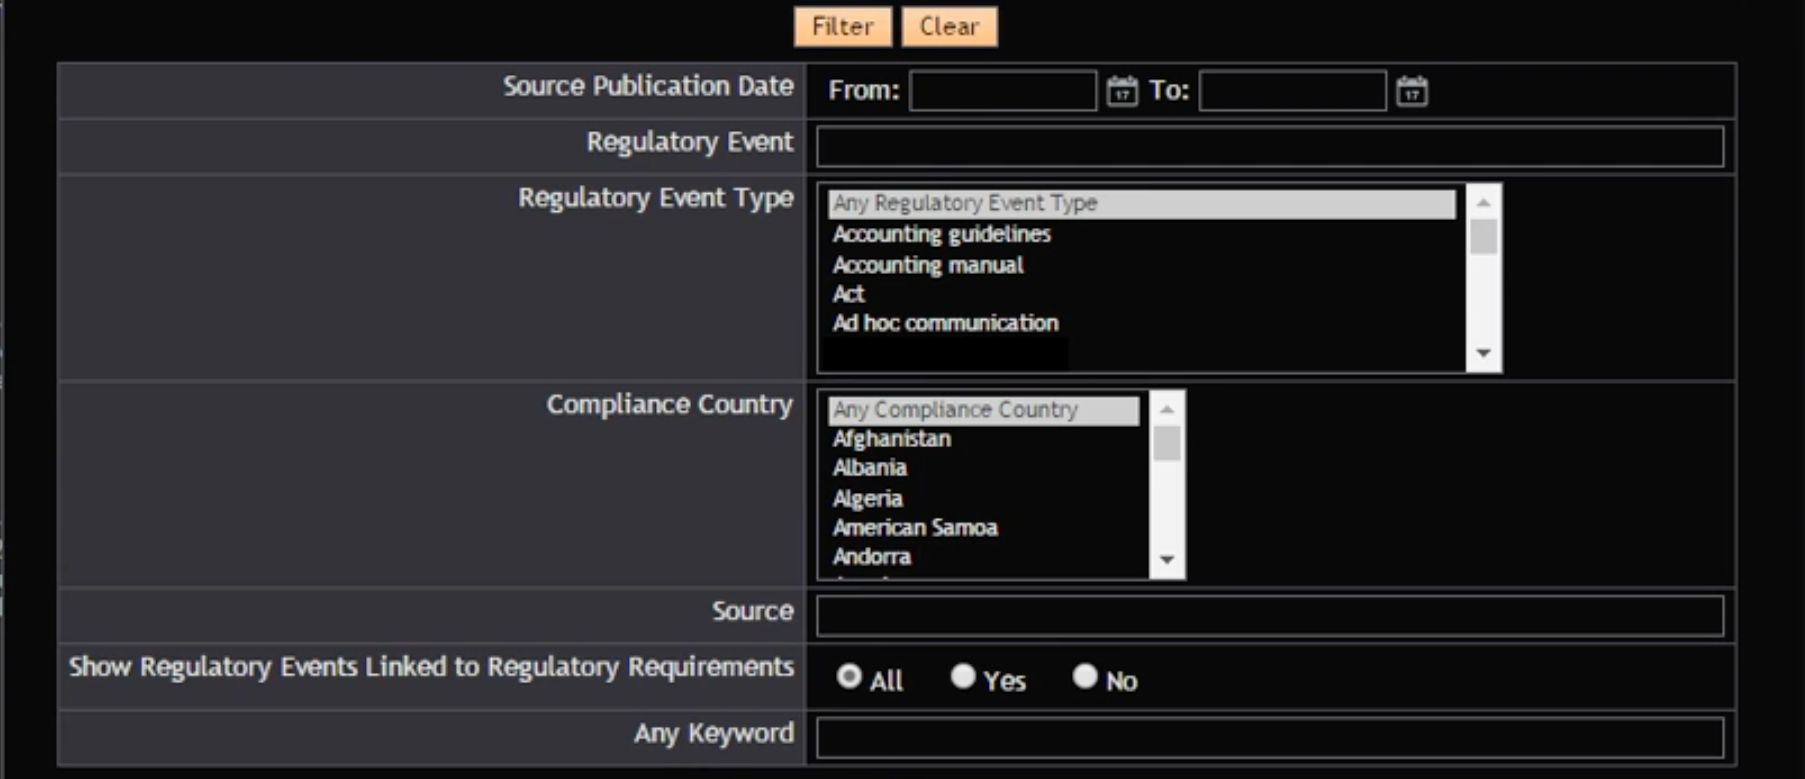Open the From date calendar picker

click(1121, 91)
